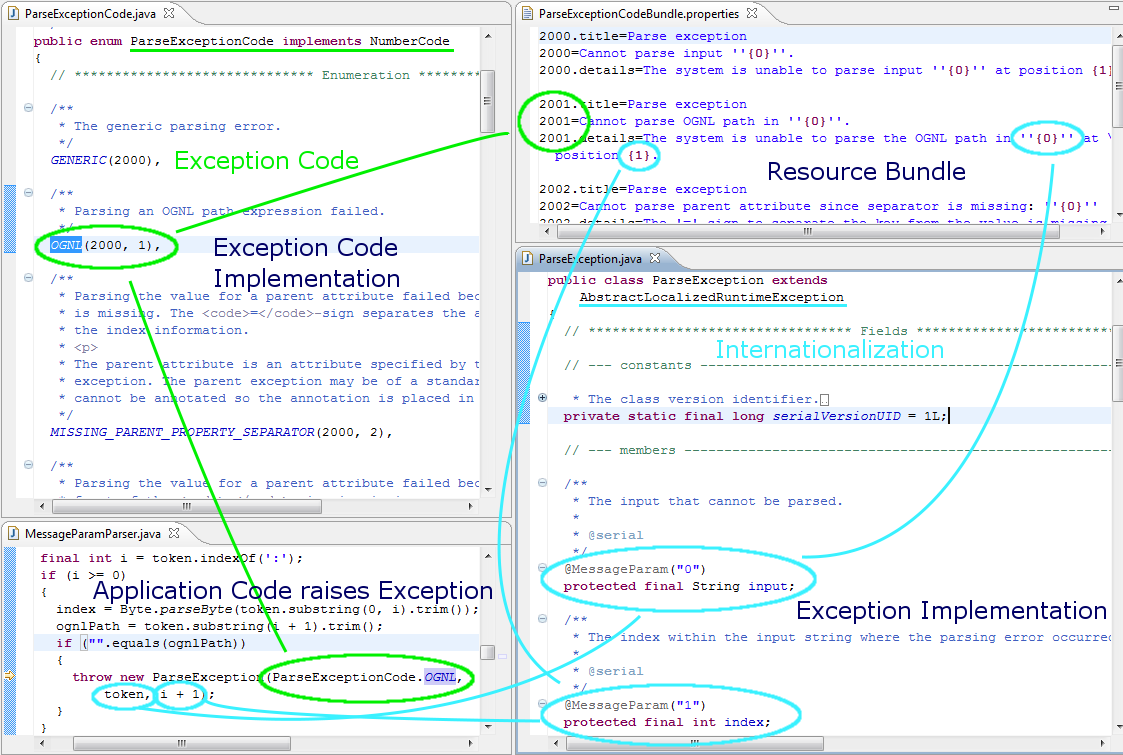Click the Java file icon on MessageParamParser.java tab
1123x755 pixels.
[14, 533]
